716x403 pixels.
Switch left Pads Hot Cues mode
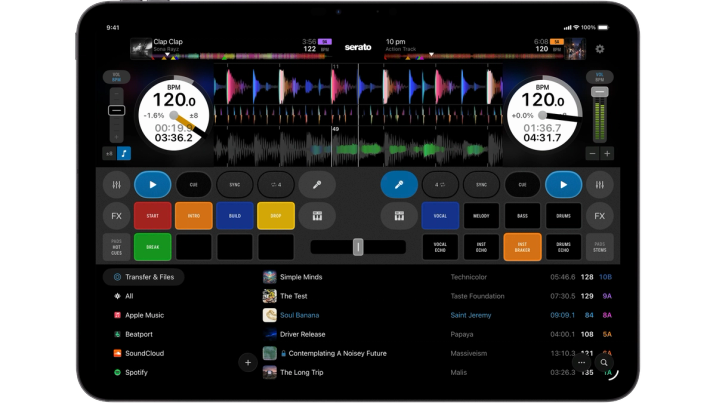pyautogui.click(x=116, y=247)
